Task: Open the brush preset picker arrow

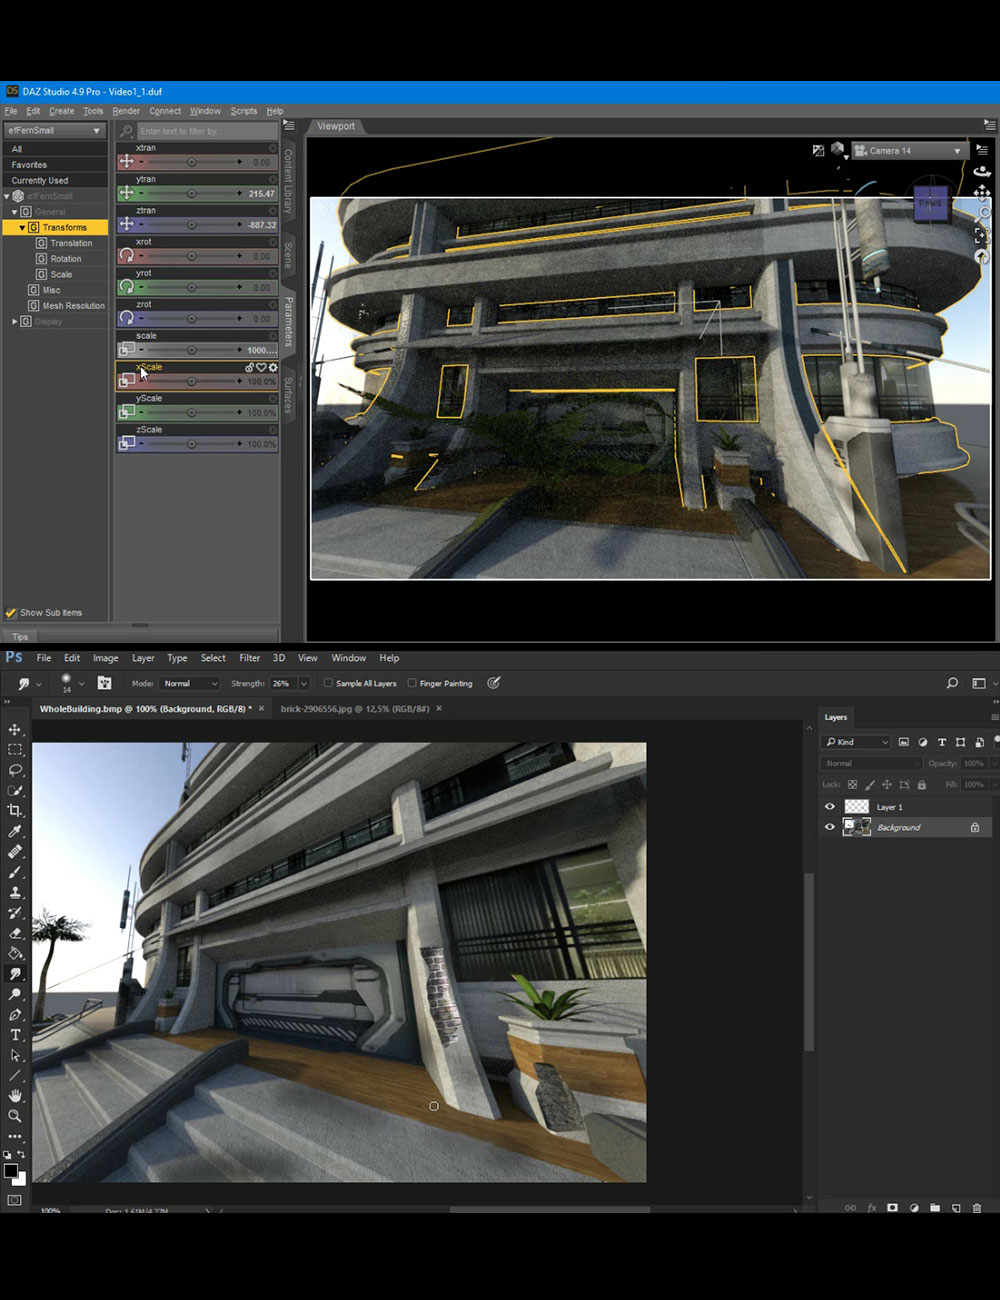Action: [x=81, y=684]
